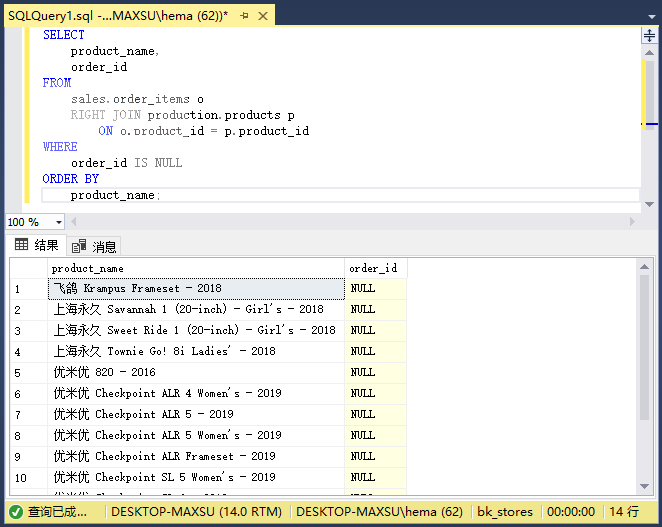Click the messages icon on 消息 tab
The image size is (662, 527).
(79, 246)
